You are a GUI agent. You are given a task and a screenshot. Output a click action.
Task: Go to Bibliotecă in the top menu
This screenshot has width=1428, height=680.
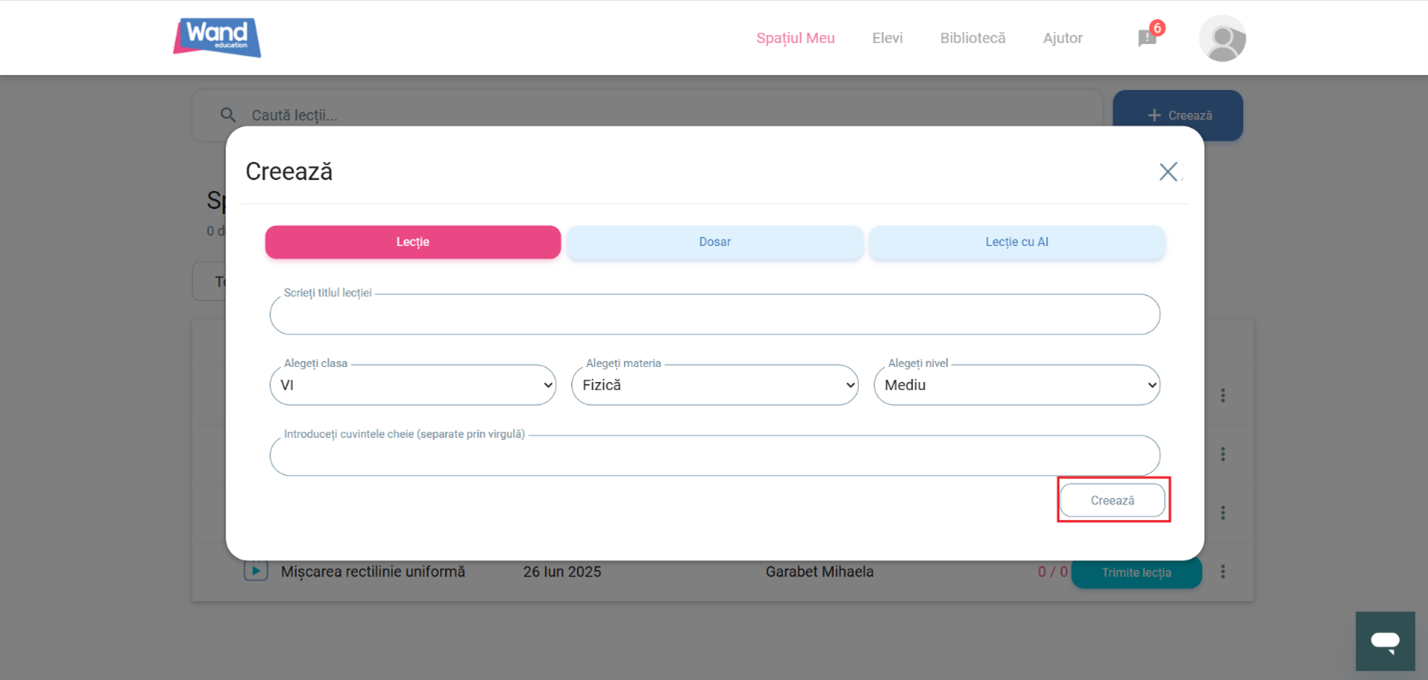pos(972,38)
